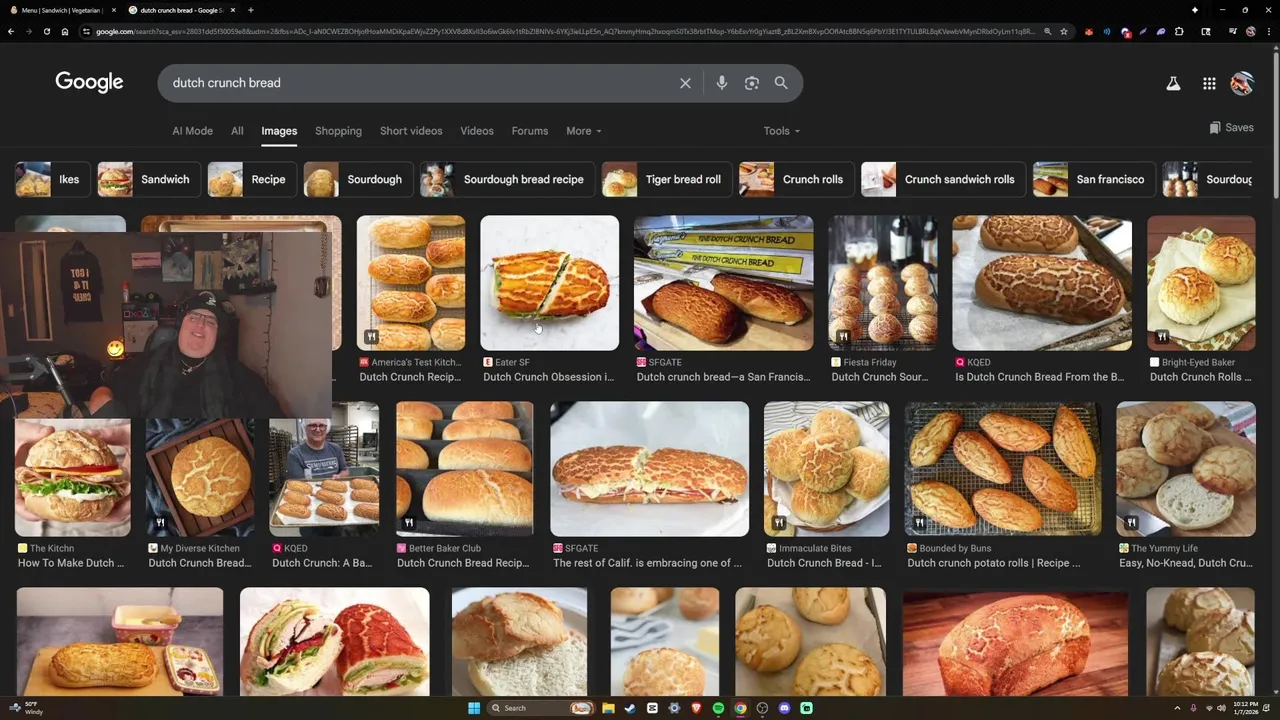Go to Google homepage via logo
Image resolution: width=1280 pixels, height=720 pixels.
pyautogui.click(x=89, y=83)
